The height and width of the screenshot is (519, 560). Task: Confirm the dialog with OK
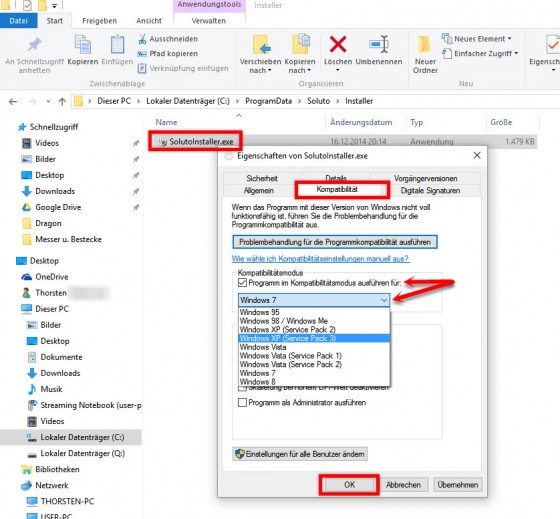pos(349,485)
